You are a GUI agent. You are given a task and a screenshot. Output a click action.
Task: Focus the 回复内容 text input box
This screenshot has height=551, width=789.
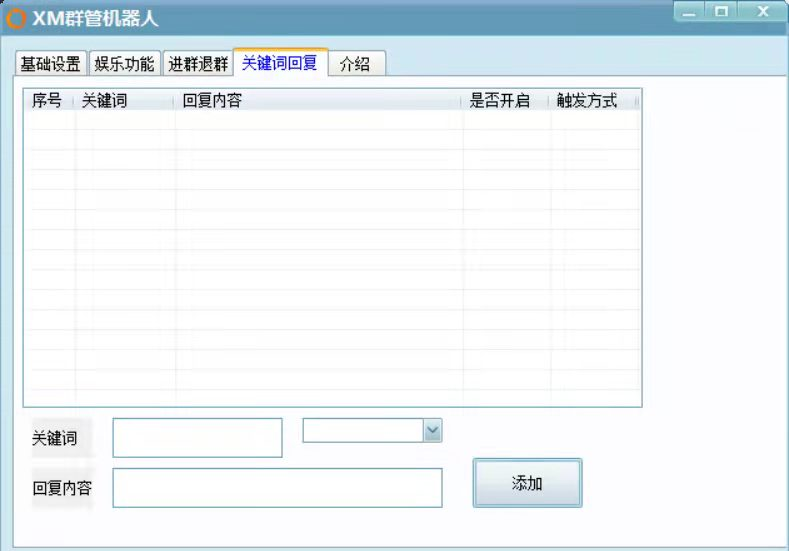277,488
